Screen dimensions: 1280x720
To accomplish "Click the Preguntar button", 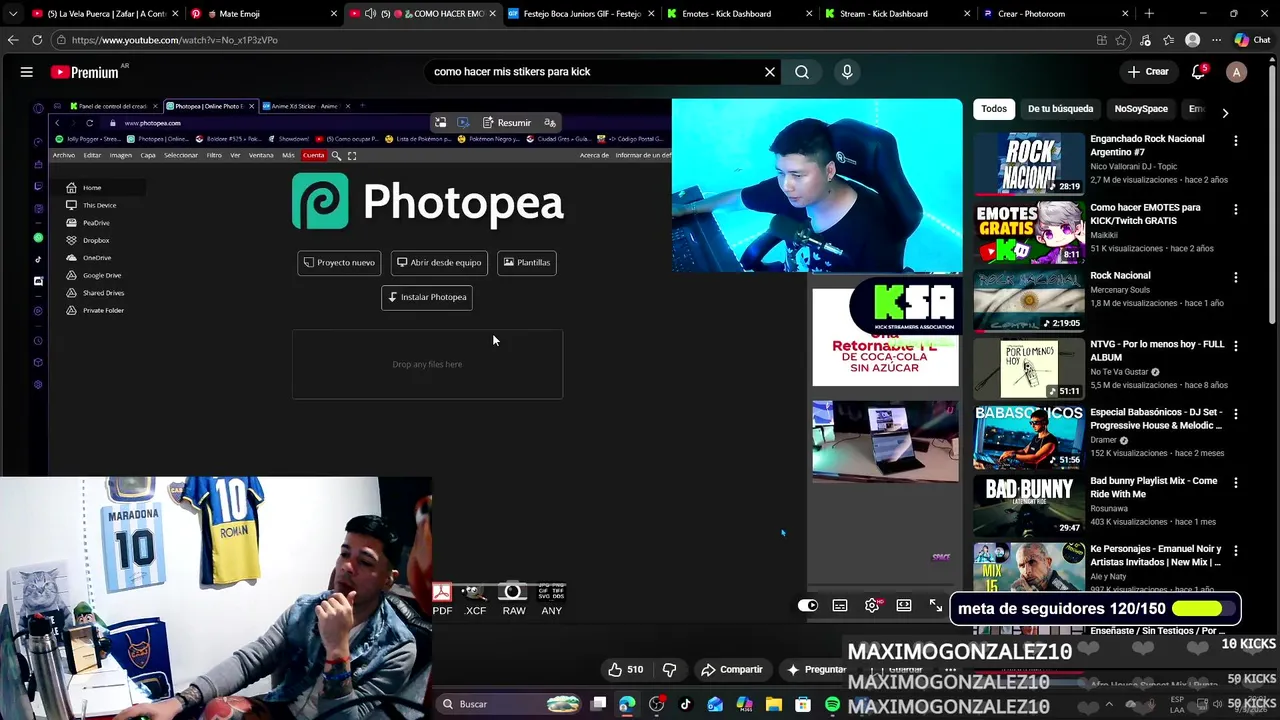I will pyautogui.click(x=816, y=670).
